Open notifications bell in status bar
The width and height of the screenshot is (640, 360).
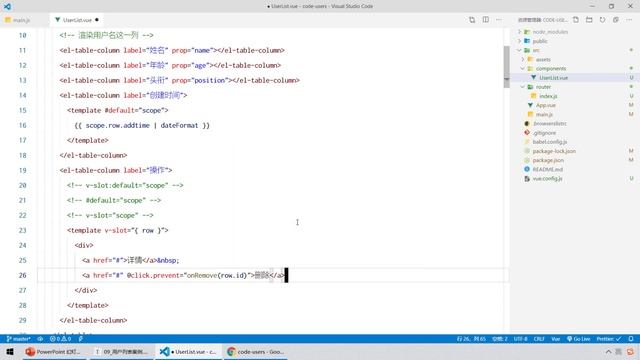(x=631, y=339)
